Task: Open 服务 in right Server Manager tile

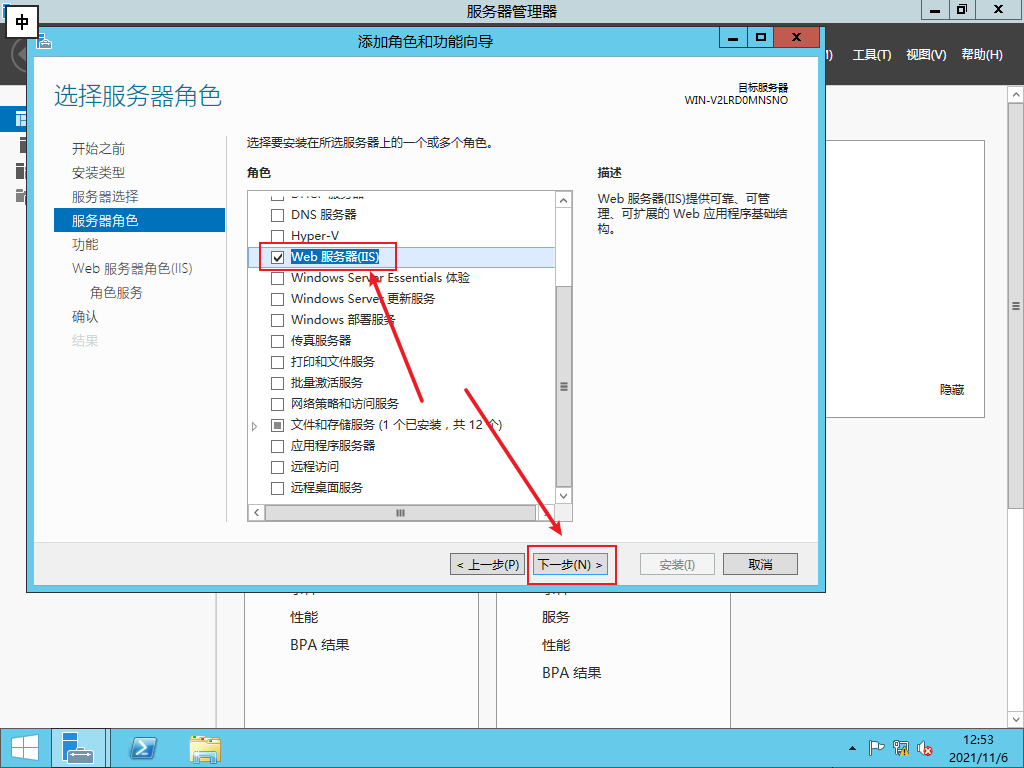Action: 556,617
